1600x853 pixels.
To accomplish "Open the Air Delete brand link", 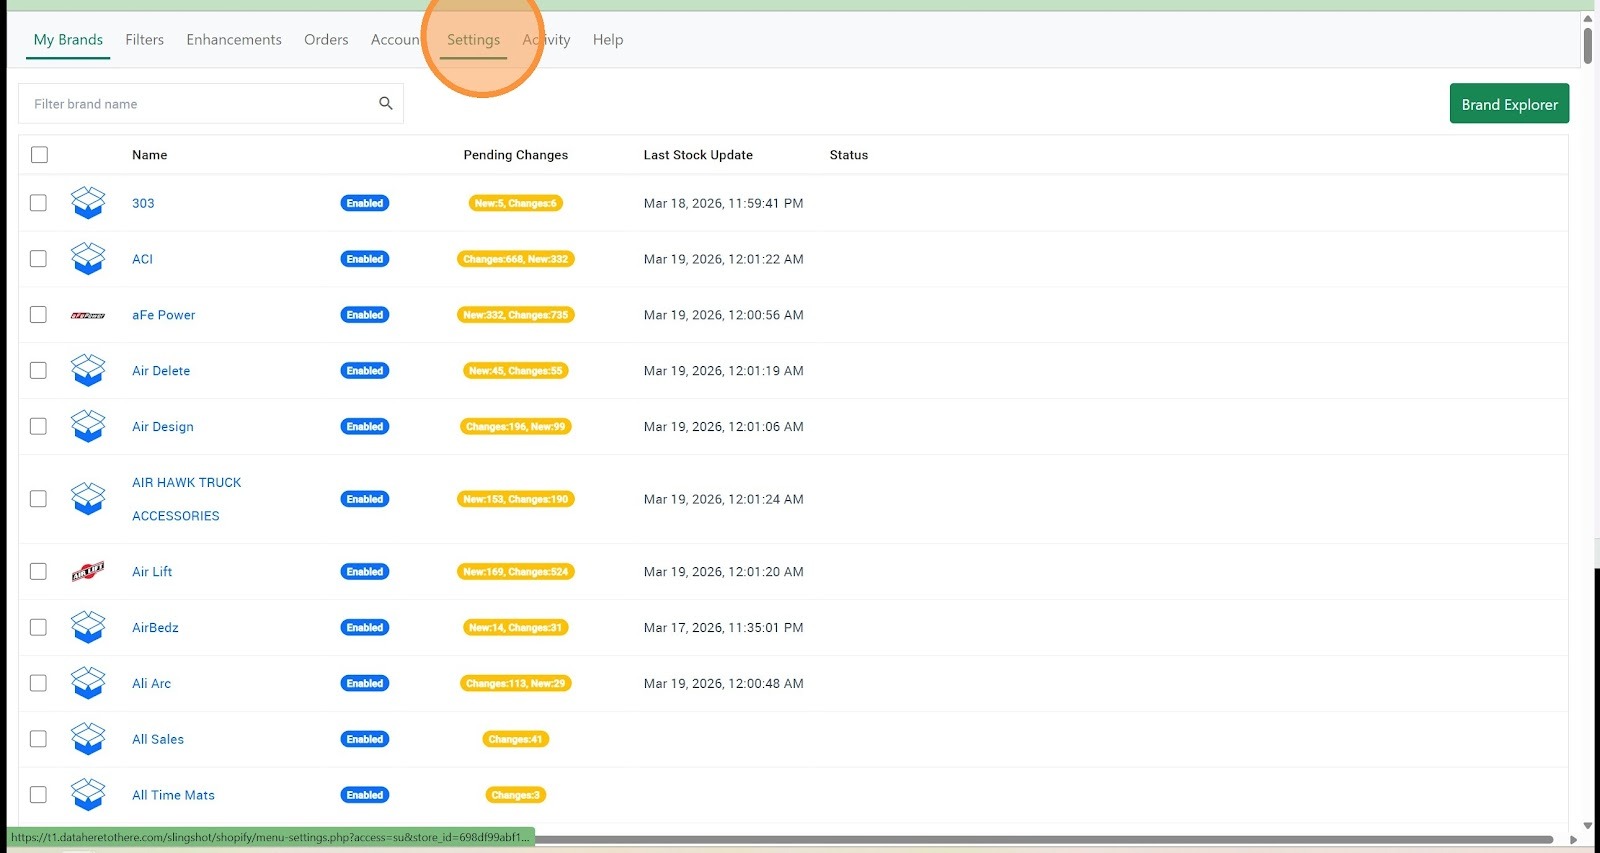I will click(x=161, y=371).
